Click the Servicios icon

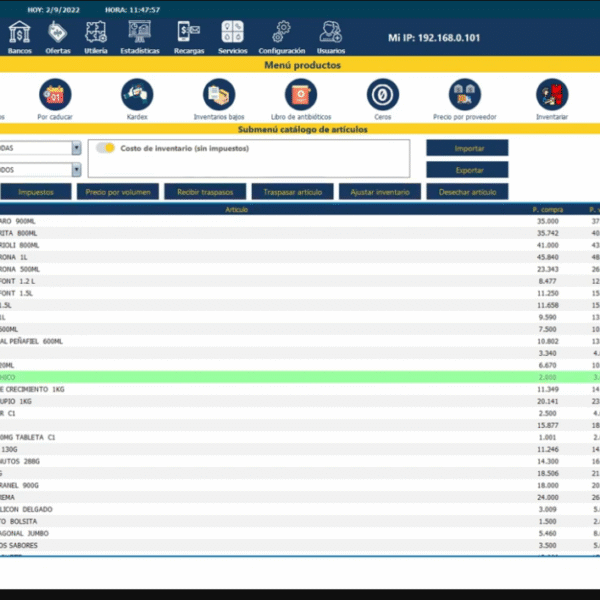click(232, 33)
